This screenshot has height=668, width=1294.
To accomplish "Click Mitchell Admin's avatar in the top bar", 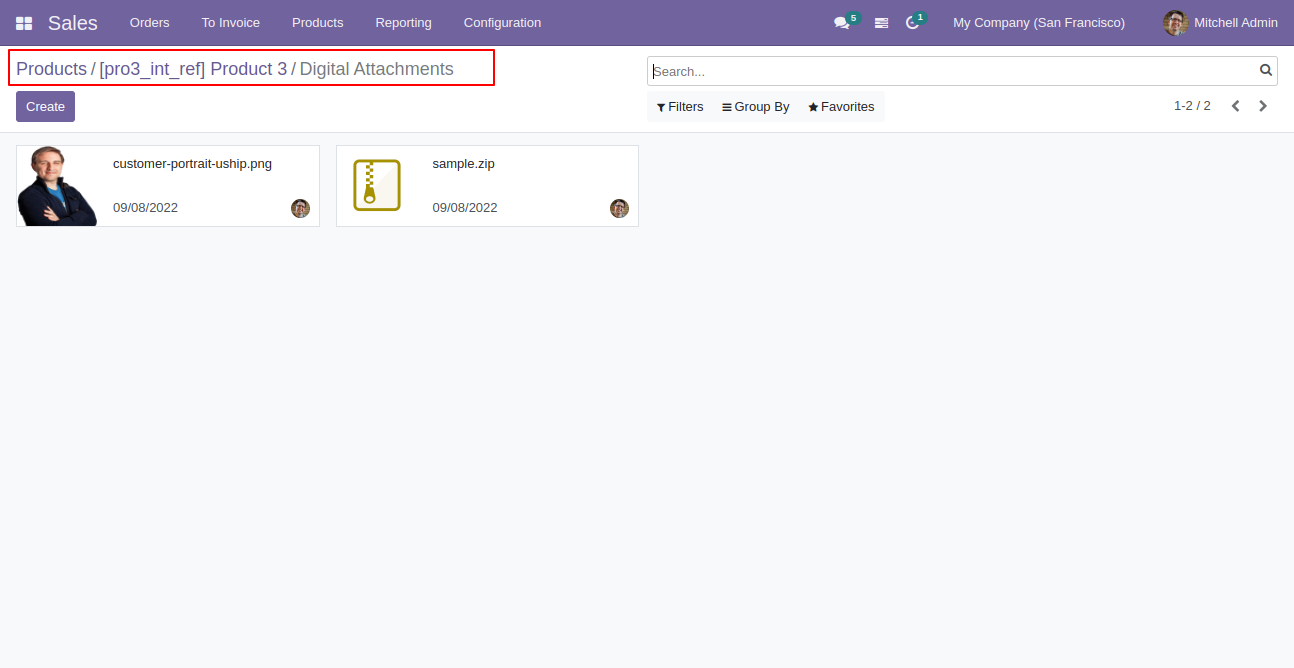I will tap(1176, 23).
